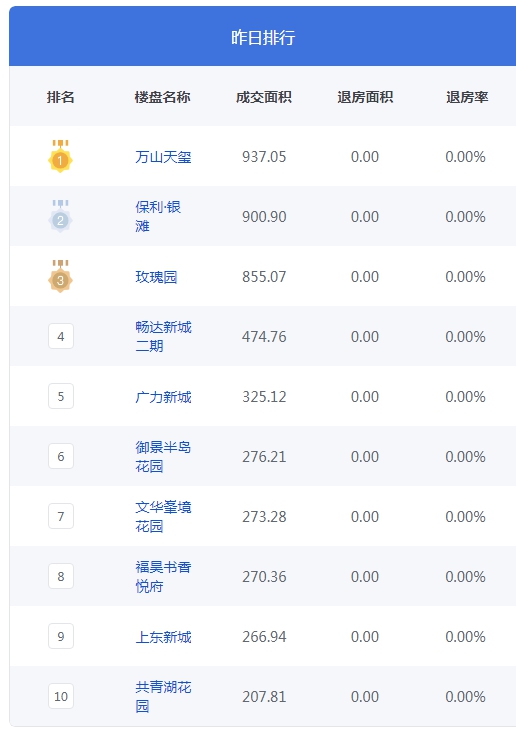Click the 昨日排行 header tab
The width and height of the screenshot is (516, 729).
(x=263, y=37)
